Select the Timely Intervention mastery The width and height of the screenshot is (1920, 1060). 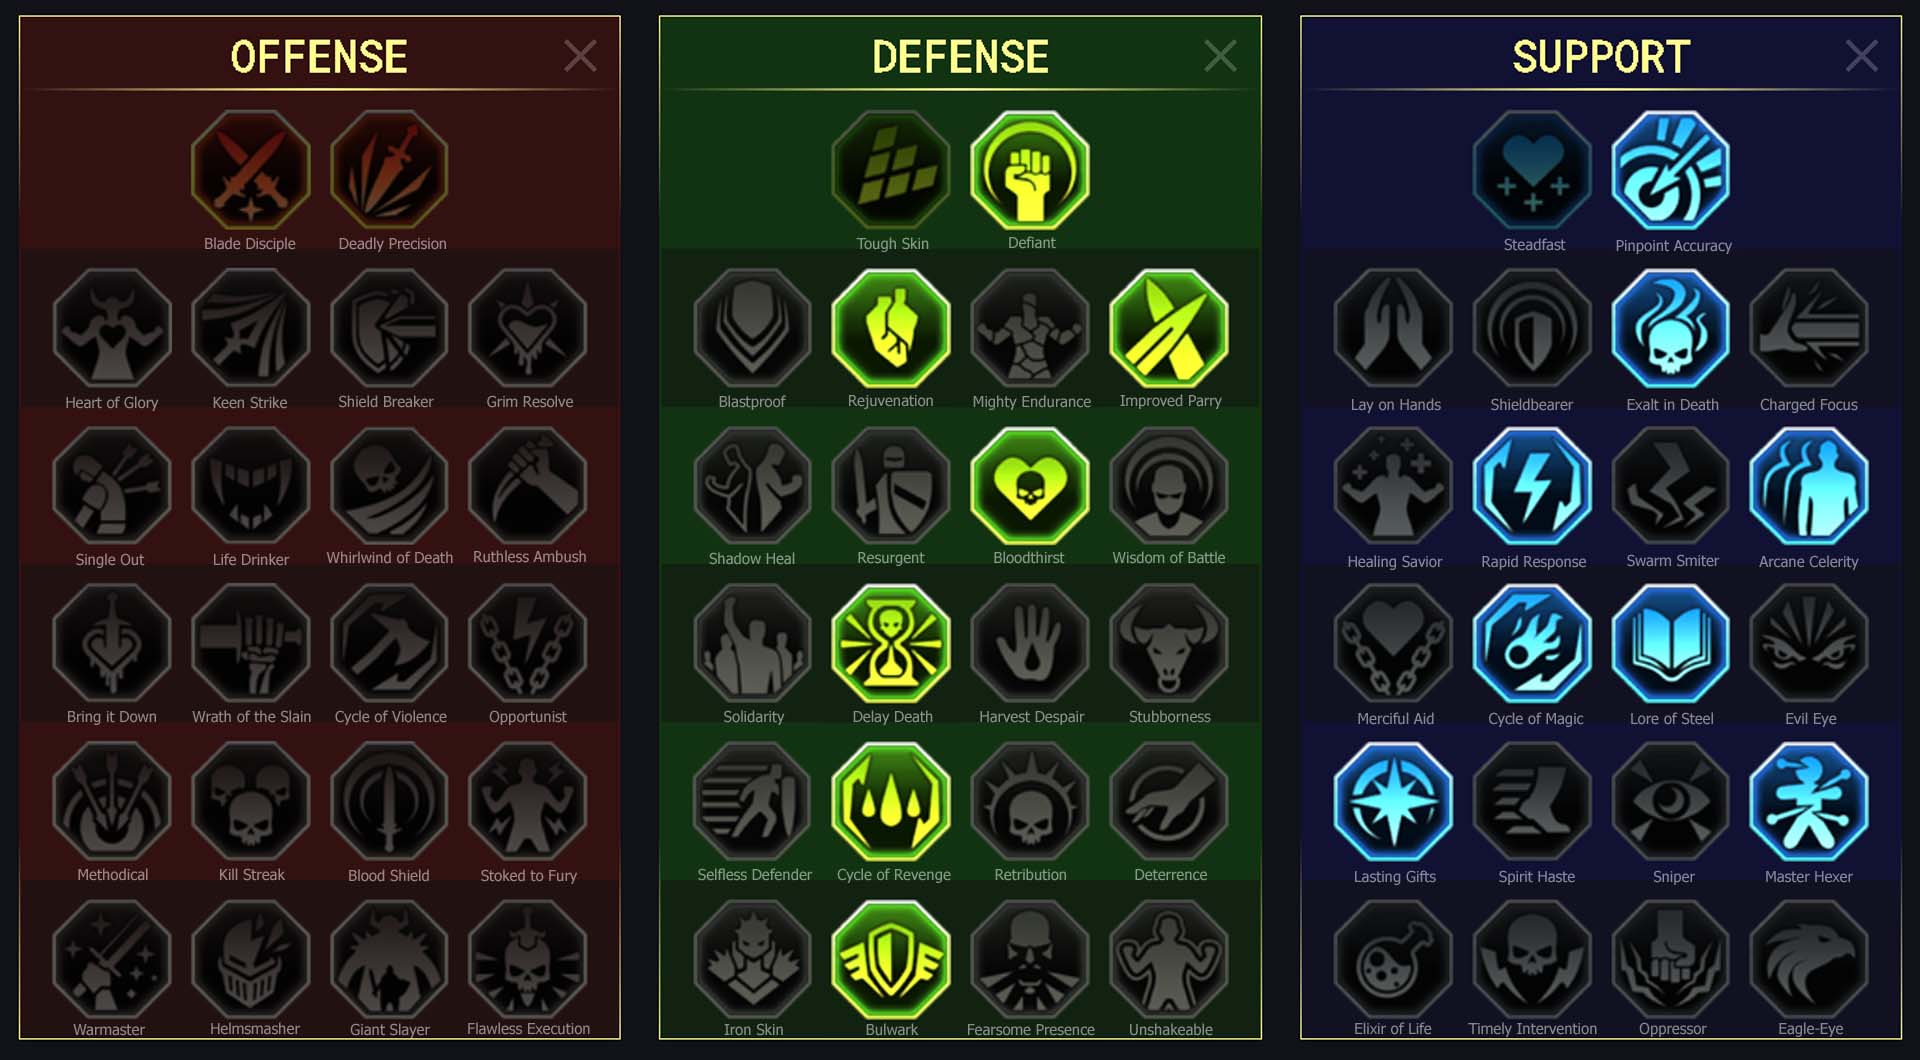tap(1532, 960)
